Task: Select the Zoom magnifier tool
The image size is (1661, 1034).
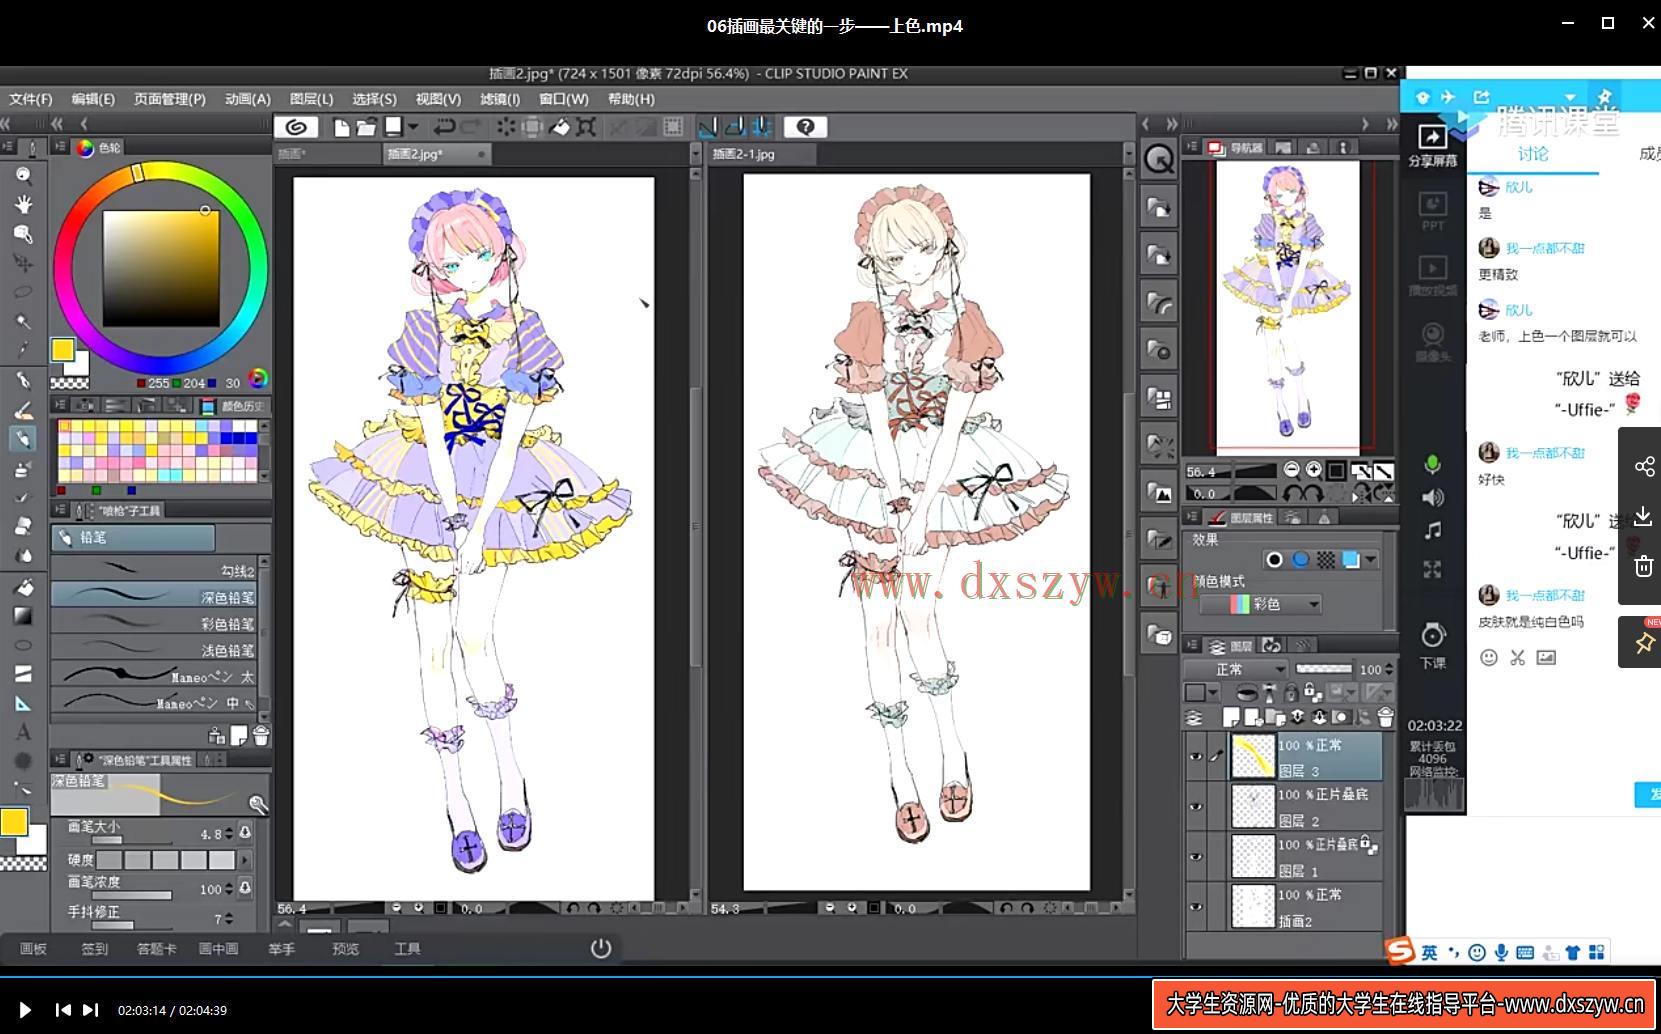Action: (x=23, y=175)
